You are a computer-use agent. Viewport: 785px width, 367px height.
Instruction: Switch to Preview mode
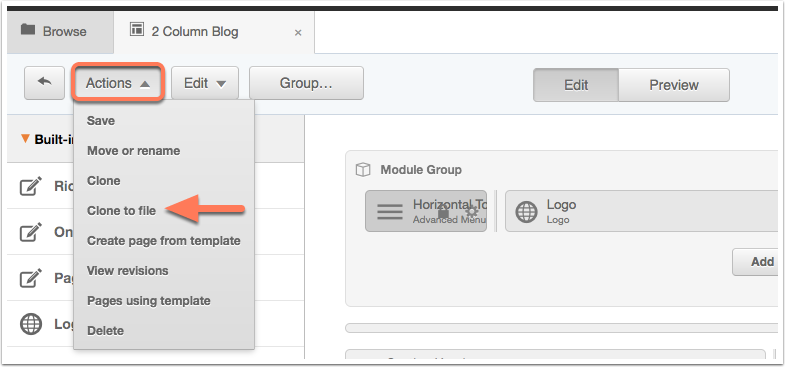click(x=674, y=85)
